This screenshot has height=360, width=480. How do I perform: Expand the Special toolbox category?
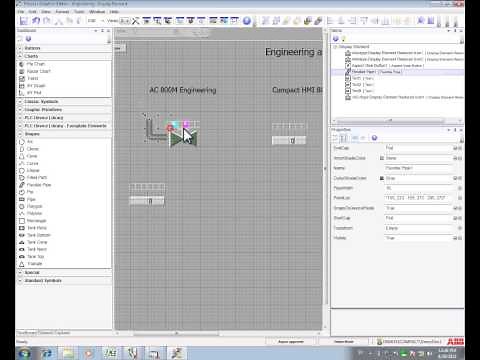pyautogui.click(x=20, y=272)
